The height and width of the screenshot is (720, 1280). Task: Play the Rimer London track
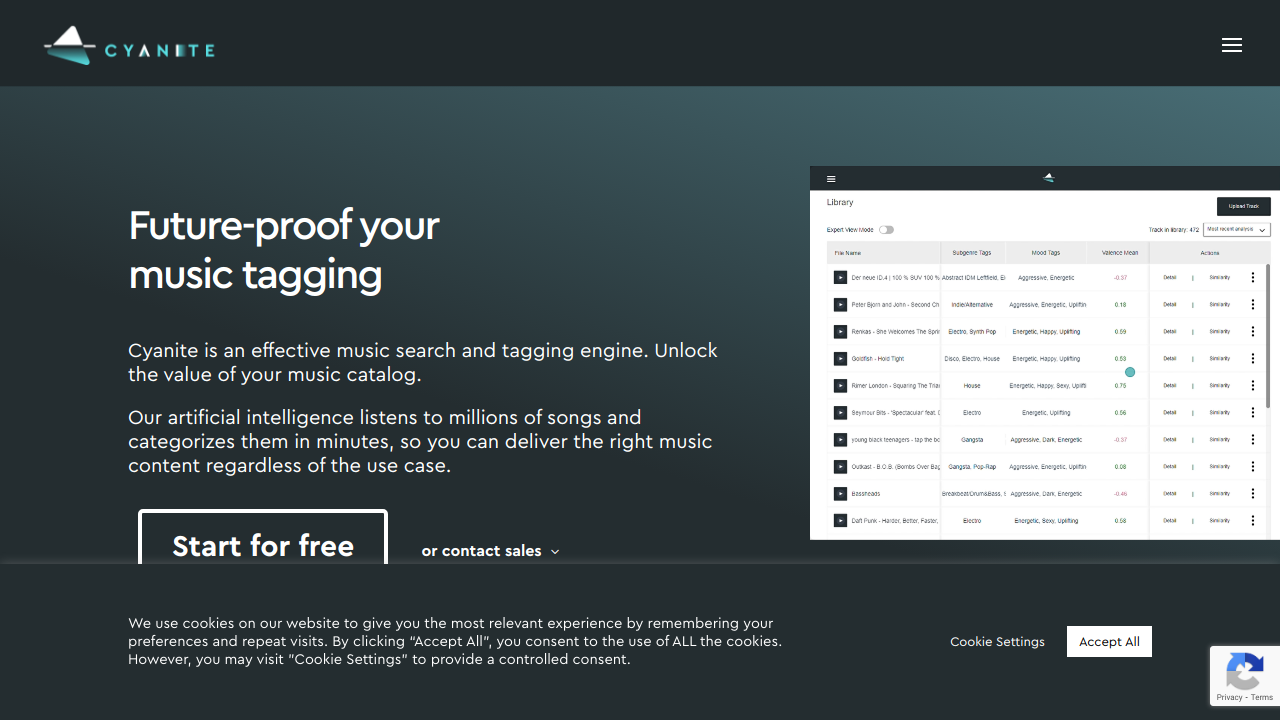840,385
